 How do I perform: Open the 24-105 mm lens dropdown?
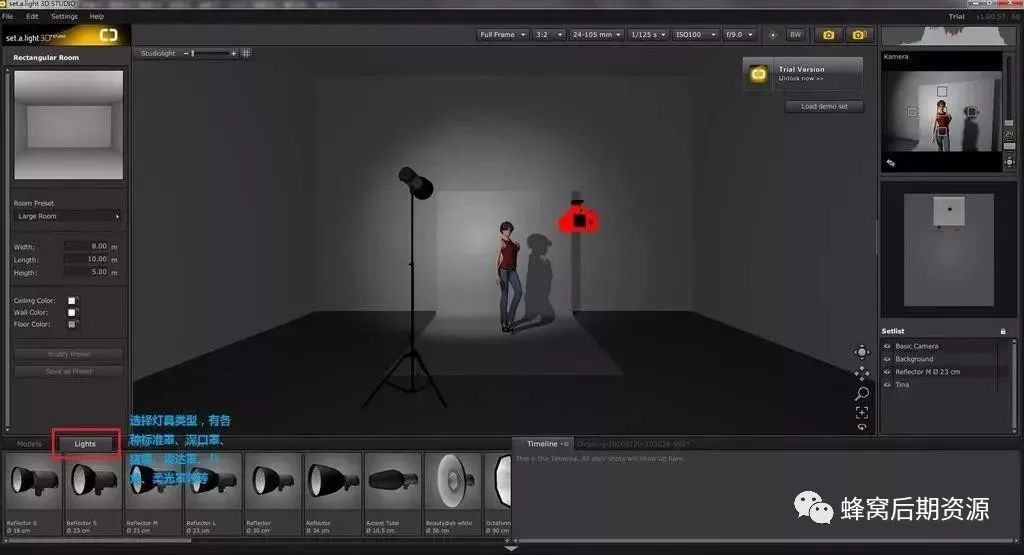click(x=596, y=35)
